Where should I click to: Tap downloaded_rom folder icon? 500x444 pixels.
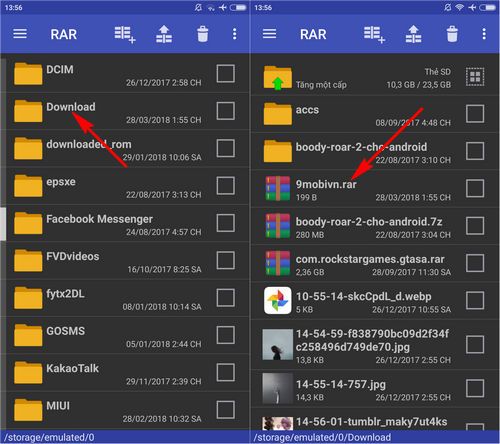pyautogui.click(x=28, y=148)
